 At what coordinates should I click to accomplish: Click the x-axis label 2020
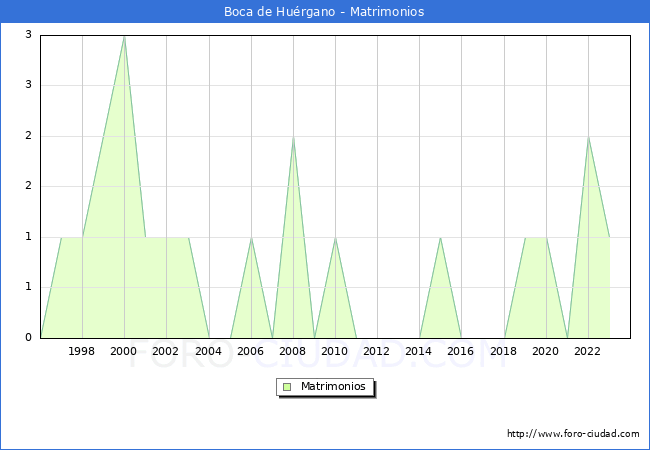[546, 351]
